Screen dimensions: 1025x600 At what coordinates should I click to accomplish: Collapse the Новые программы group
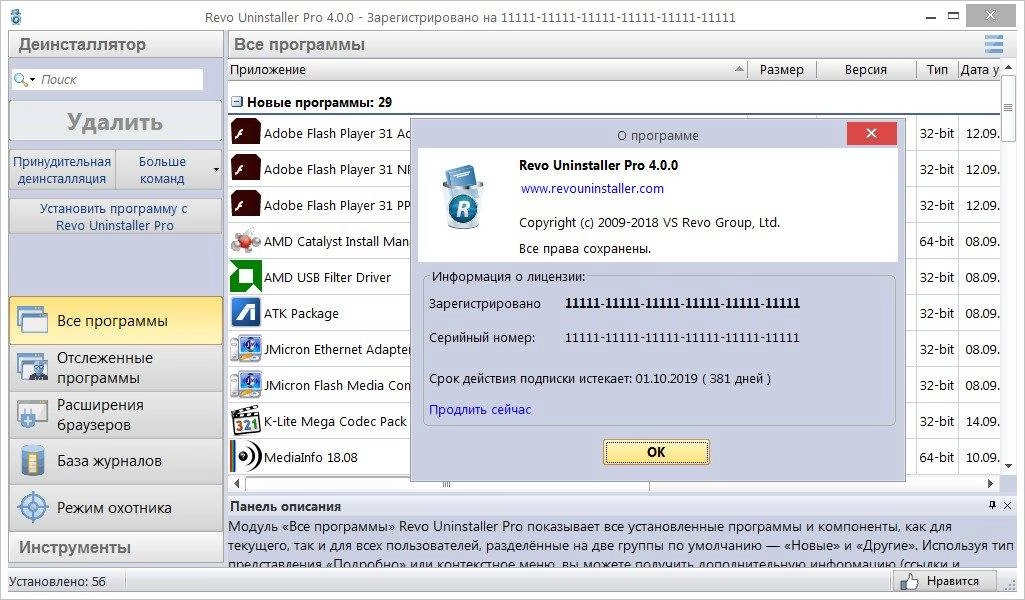pyautogui.click(x=237, y=102)
